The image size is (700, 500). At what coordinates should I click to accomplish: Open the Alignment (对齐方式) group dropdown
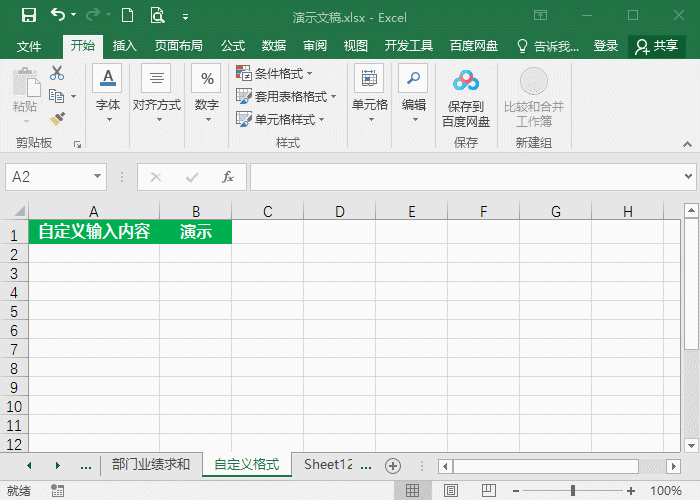click(157, 95)
